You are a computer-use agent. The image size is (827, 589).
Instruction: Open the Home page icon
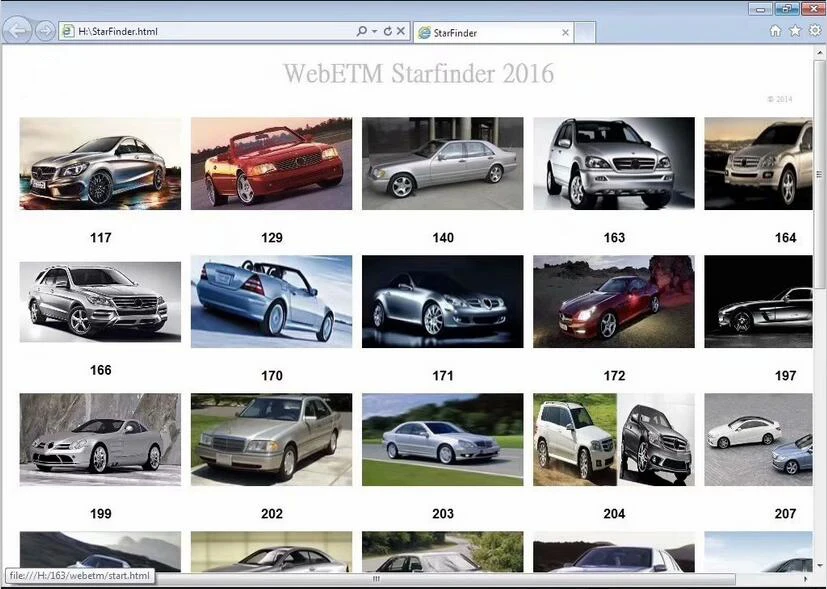pos(775,31)
